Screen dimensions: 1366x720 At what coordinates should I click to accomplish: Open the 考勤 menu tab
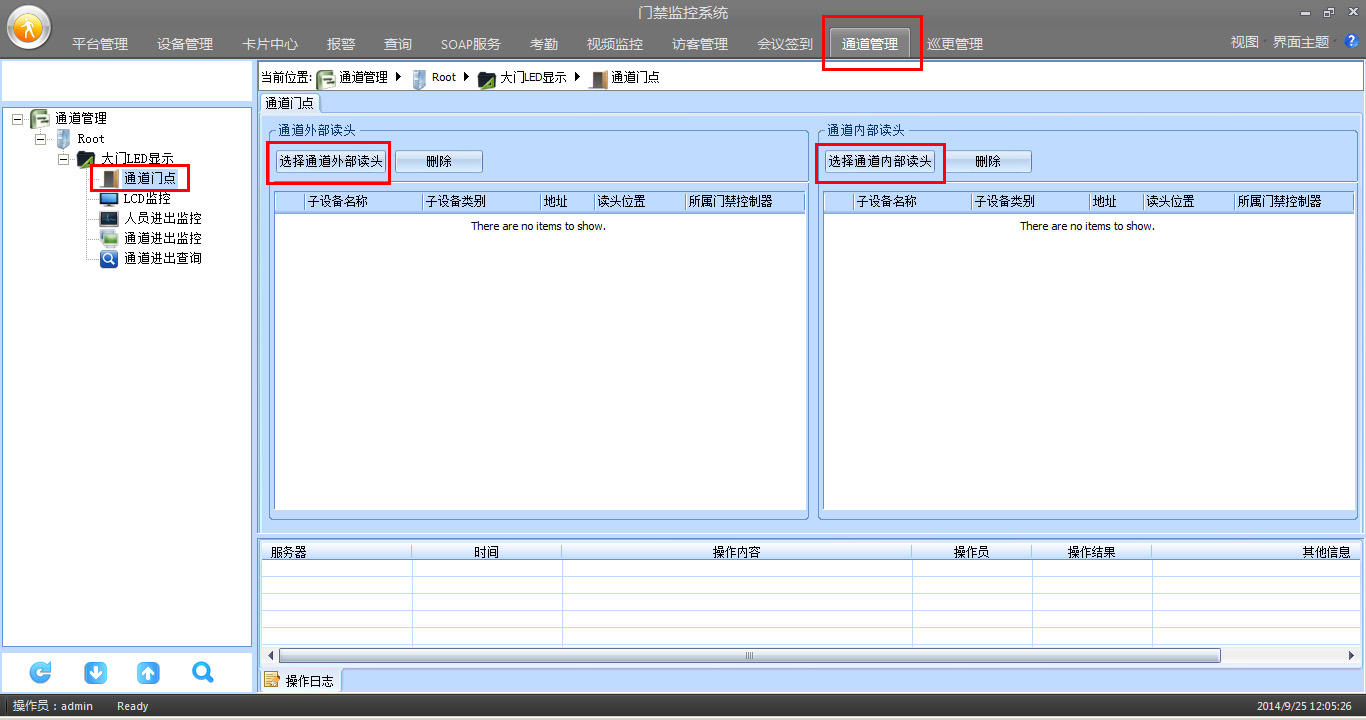pos(544,44)
